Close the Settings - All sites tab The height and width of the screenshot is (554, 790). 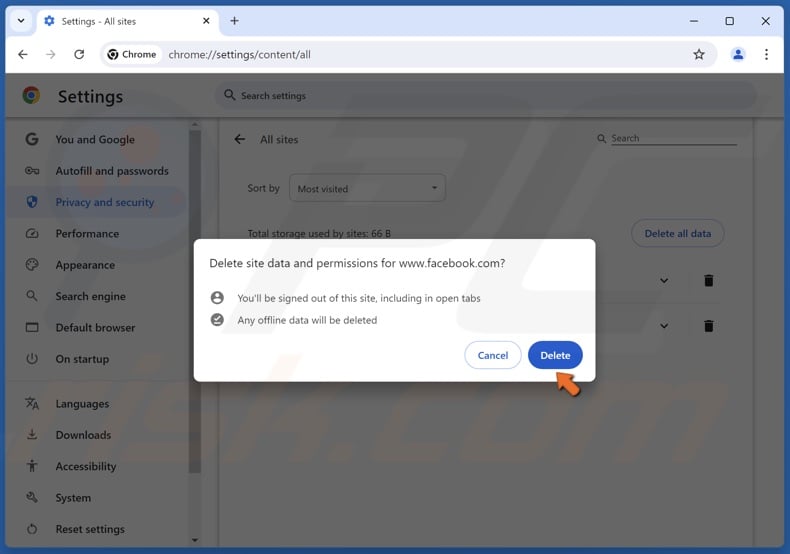click(206, 21)
